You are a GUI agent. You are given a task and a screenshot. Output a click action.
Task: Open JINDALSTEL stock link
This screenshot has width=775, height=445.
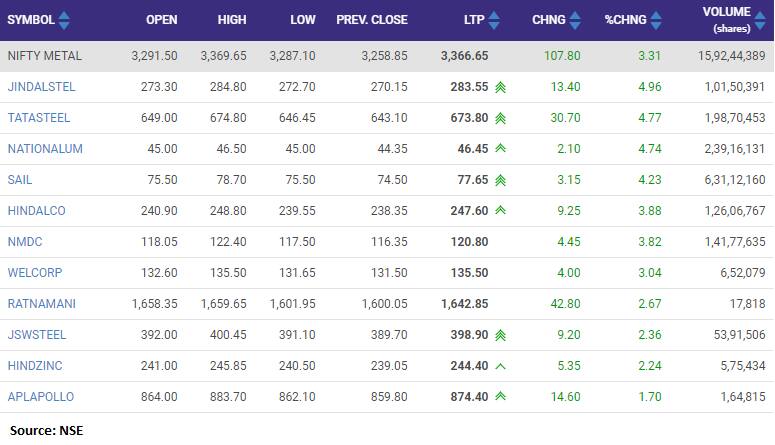(x=42, y=87)
